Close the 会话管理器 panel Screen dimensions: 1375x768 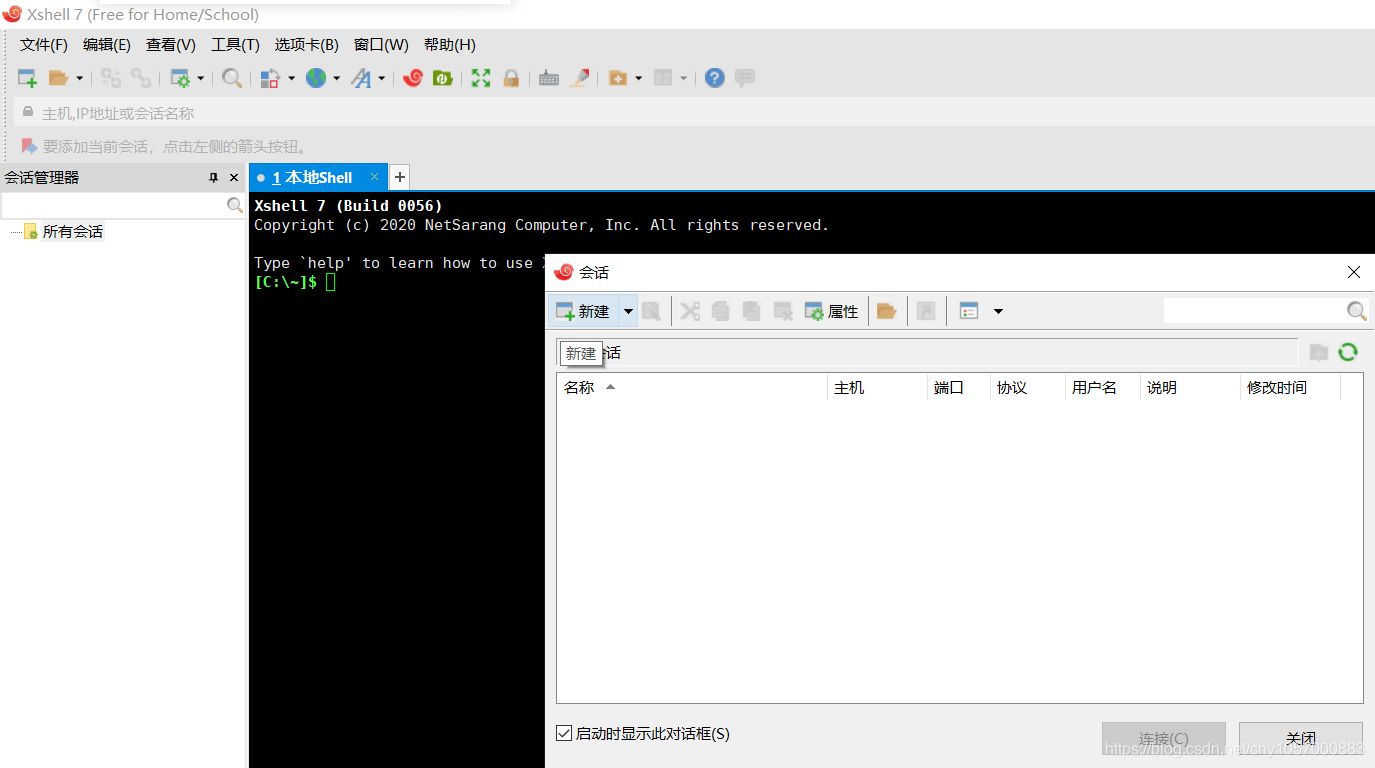(234, 178)
